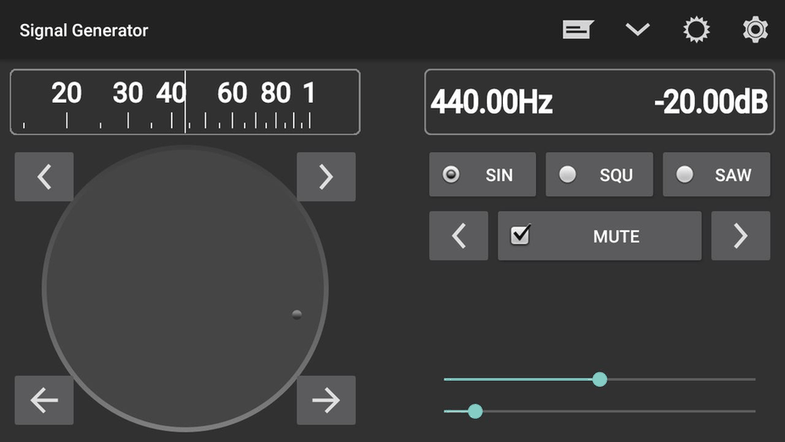Click the upper slider handle
Viewport: 785px width, 442px height.
600,379
